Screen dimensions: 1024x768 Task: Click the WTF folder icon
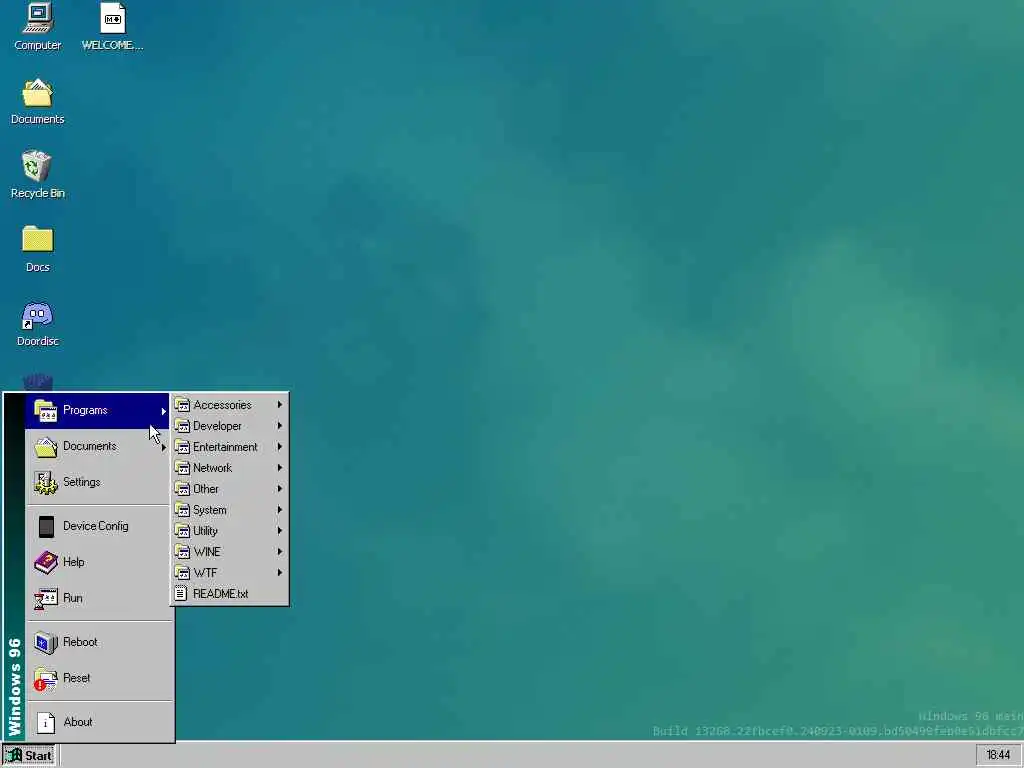click(182, 573)
